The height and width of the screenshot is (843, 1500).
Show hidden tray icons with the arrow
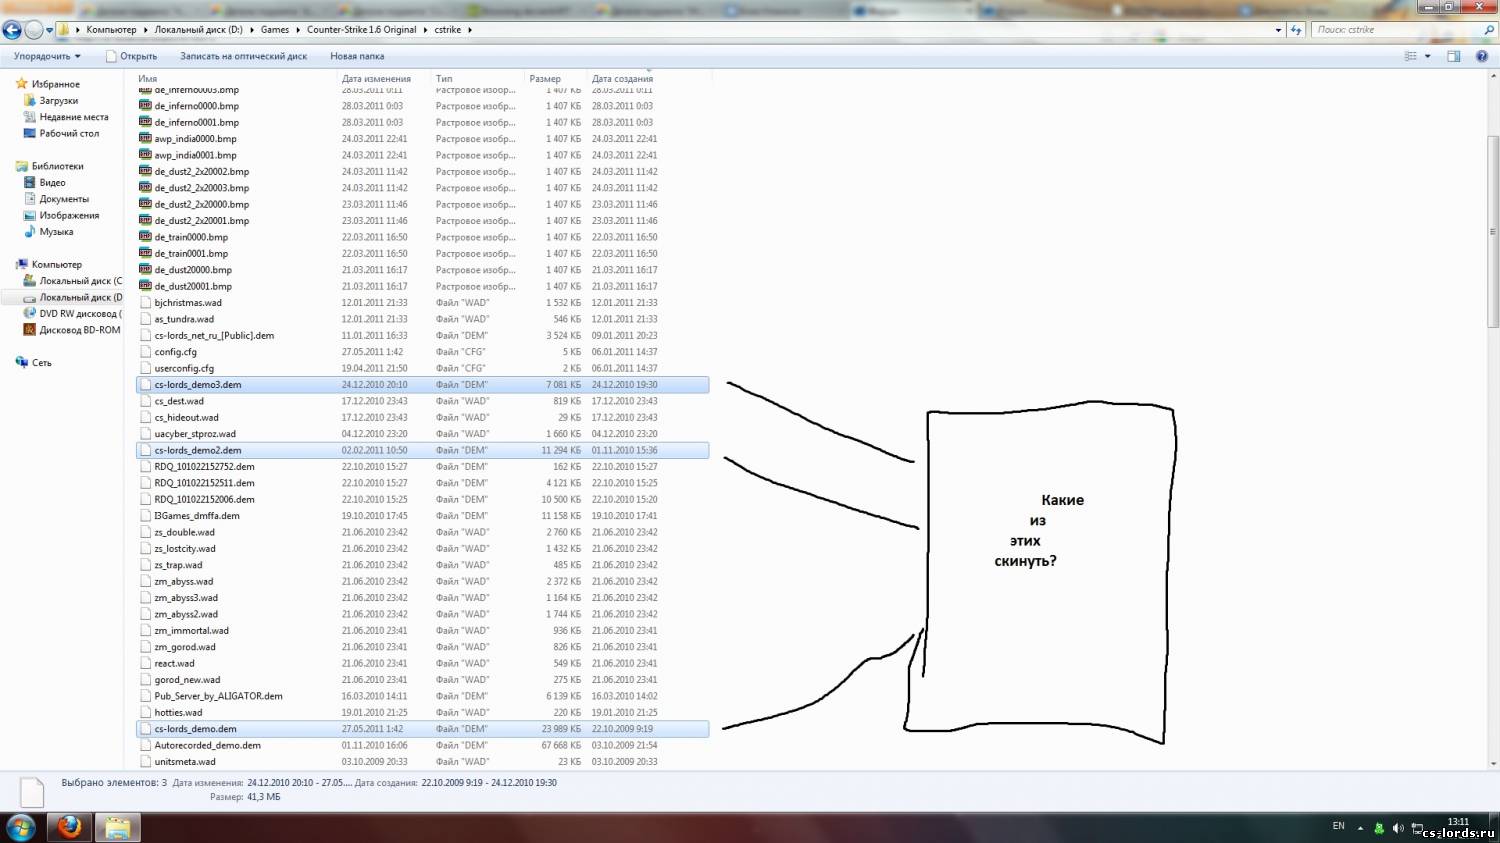coord(1360,827)
